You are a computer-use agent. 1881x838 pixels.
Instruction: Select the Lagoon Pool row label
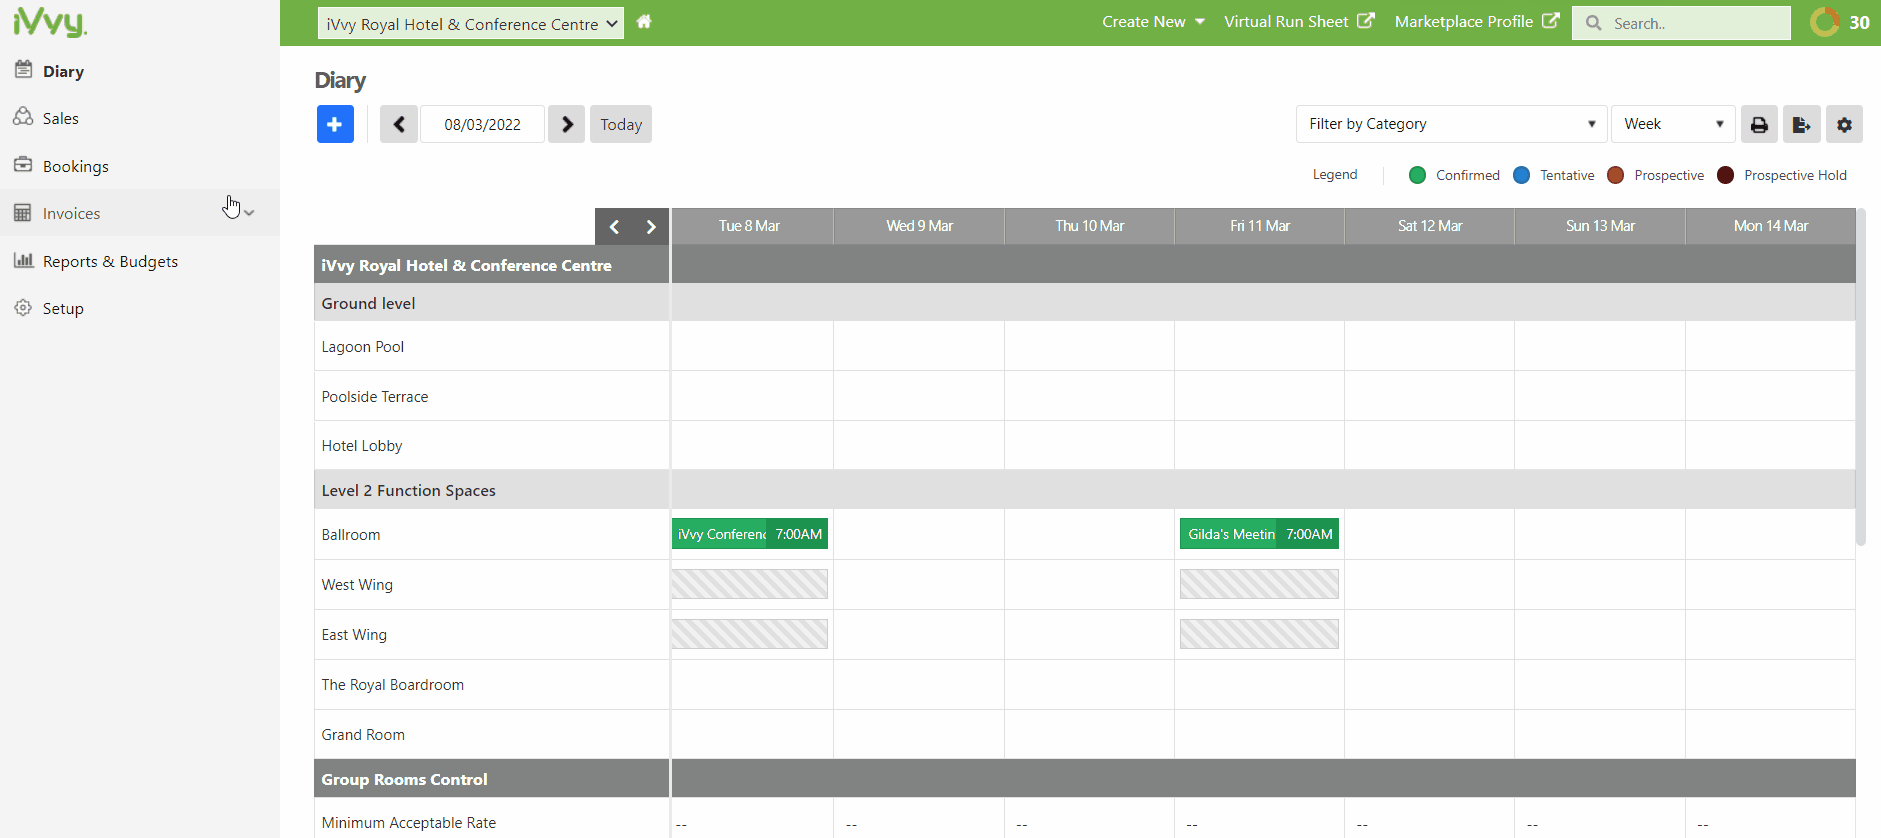(x=363, y=347)
